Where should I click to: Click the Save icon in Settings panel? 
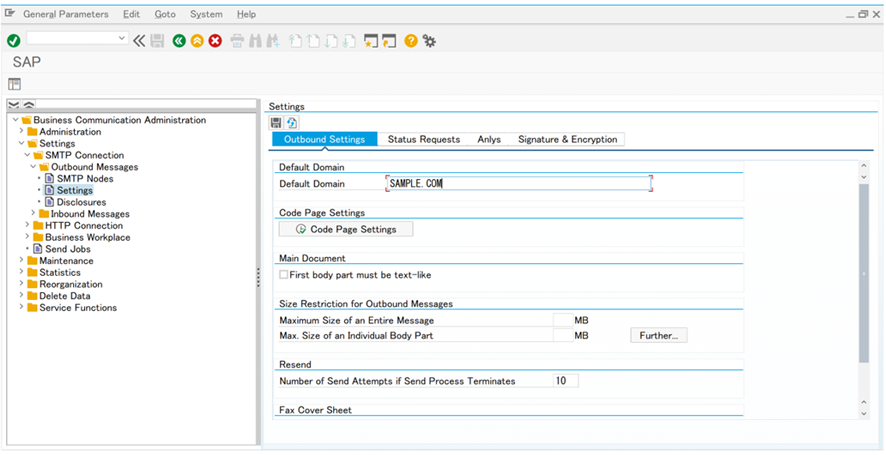(276, 123)
